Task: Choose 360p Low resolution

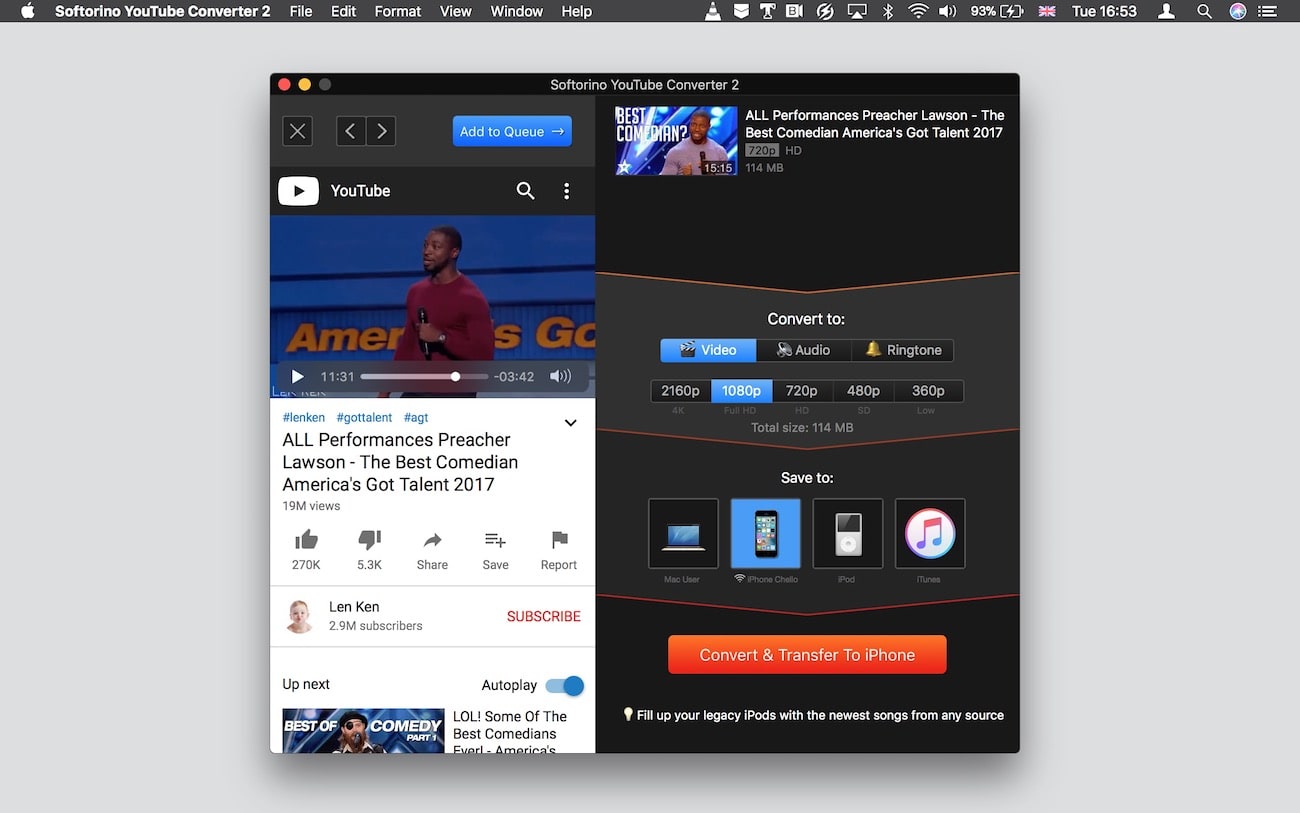Action: (x=928, y=391)
